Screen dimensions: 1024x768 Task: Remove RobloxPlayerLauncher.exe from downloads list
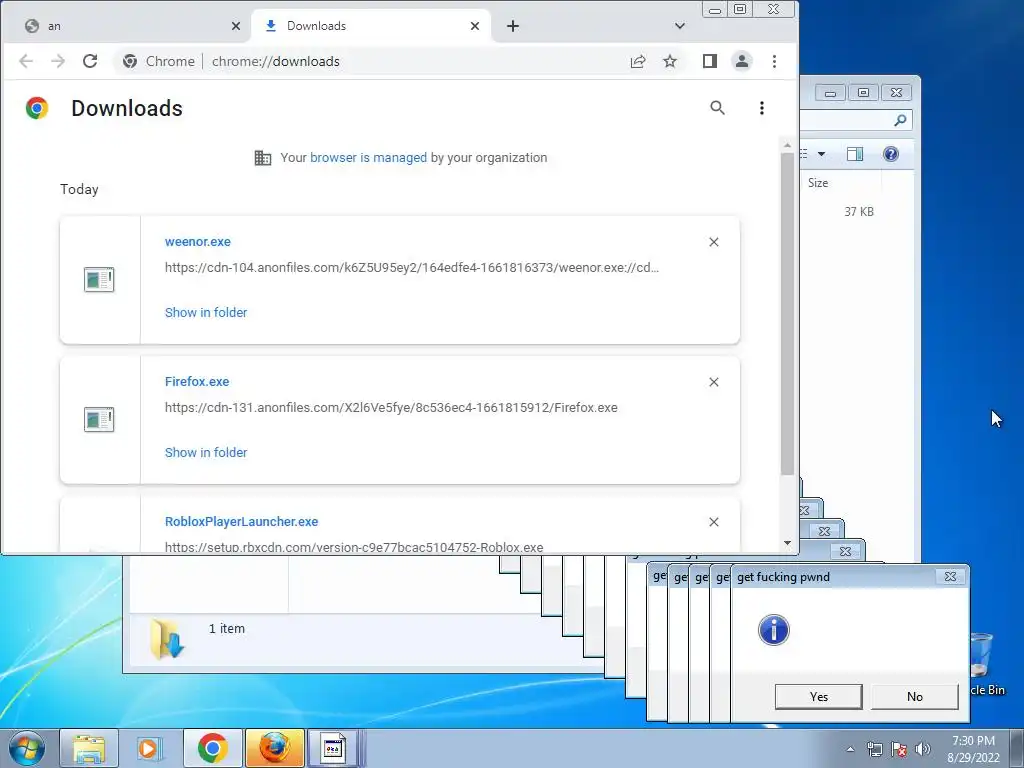coord(714,522)
